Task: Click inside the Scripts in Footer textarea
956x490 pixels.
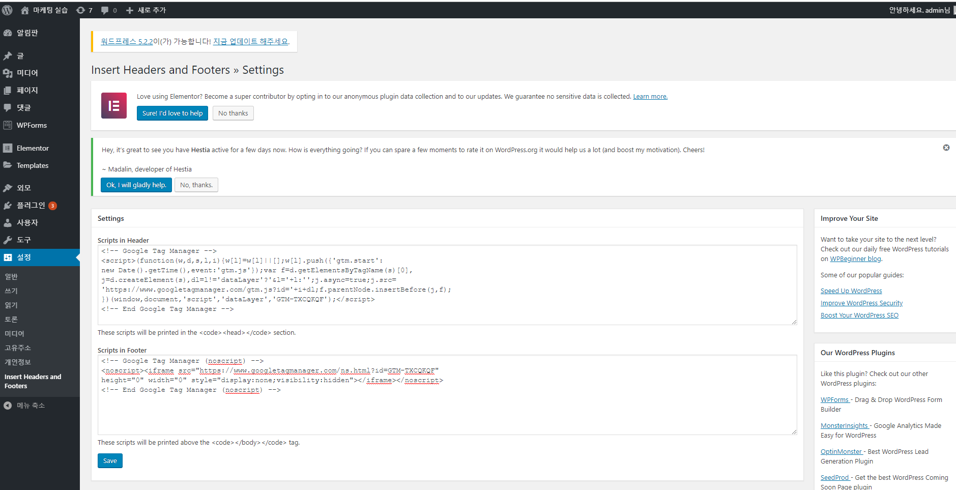Action: click(447, 395)
